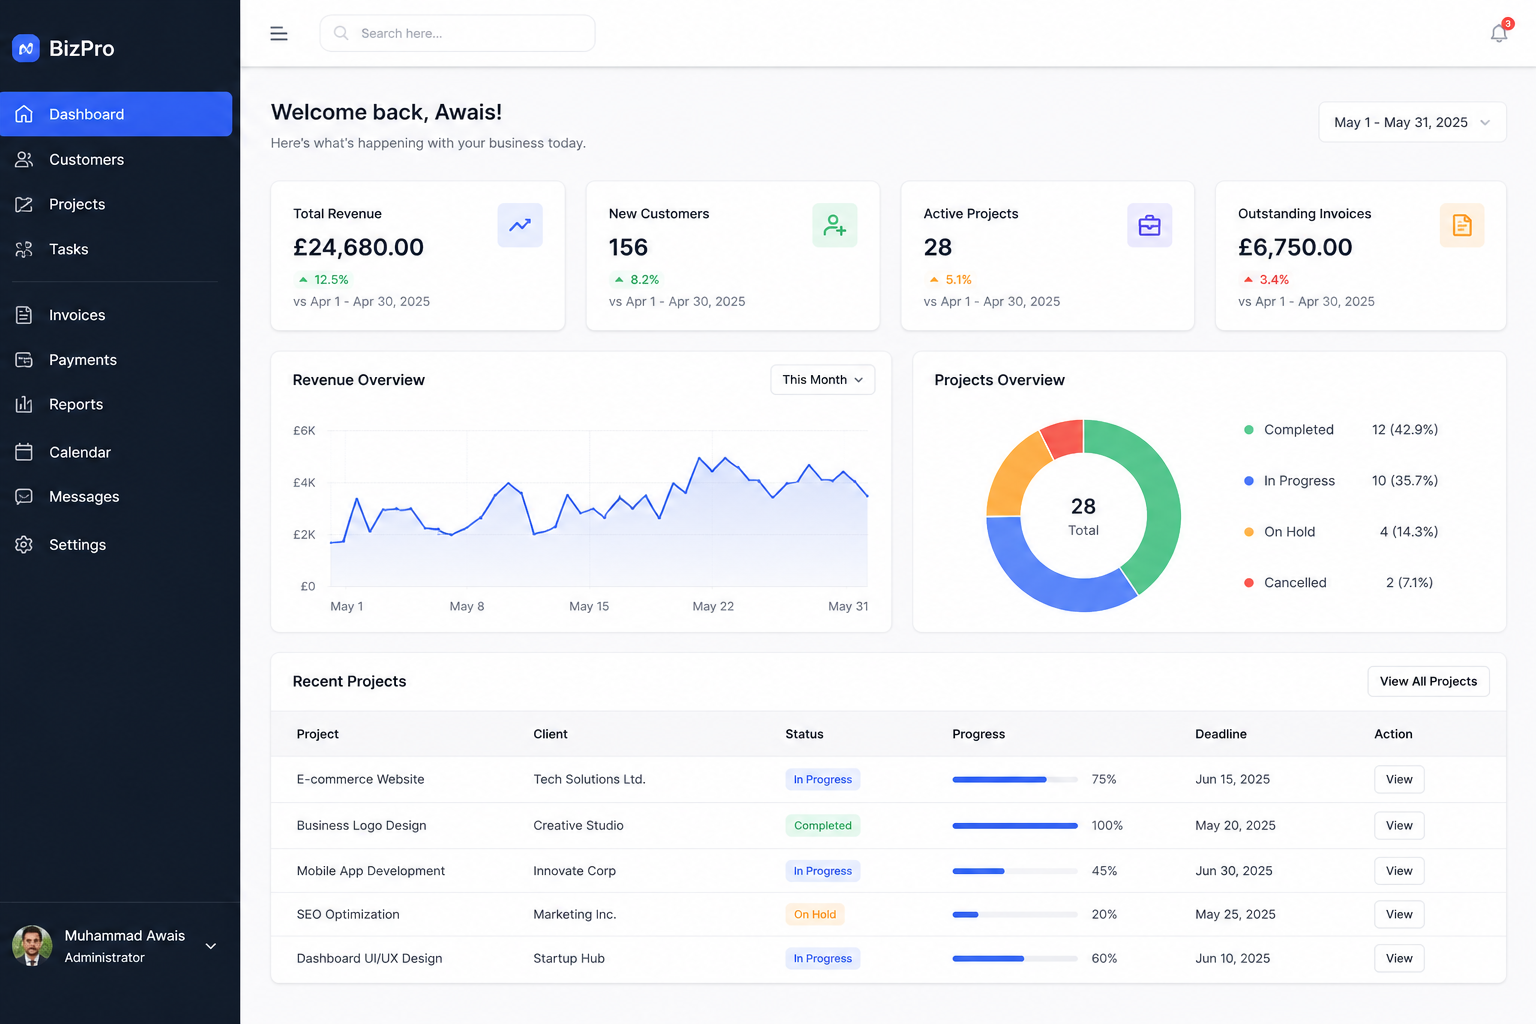Click the On Hold status badge
The height and width of the screenshot is (1024, 1536).
click(x=815, y=914)
